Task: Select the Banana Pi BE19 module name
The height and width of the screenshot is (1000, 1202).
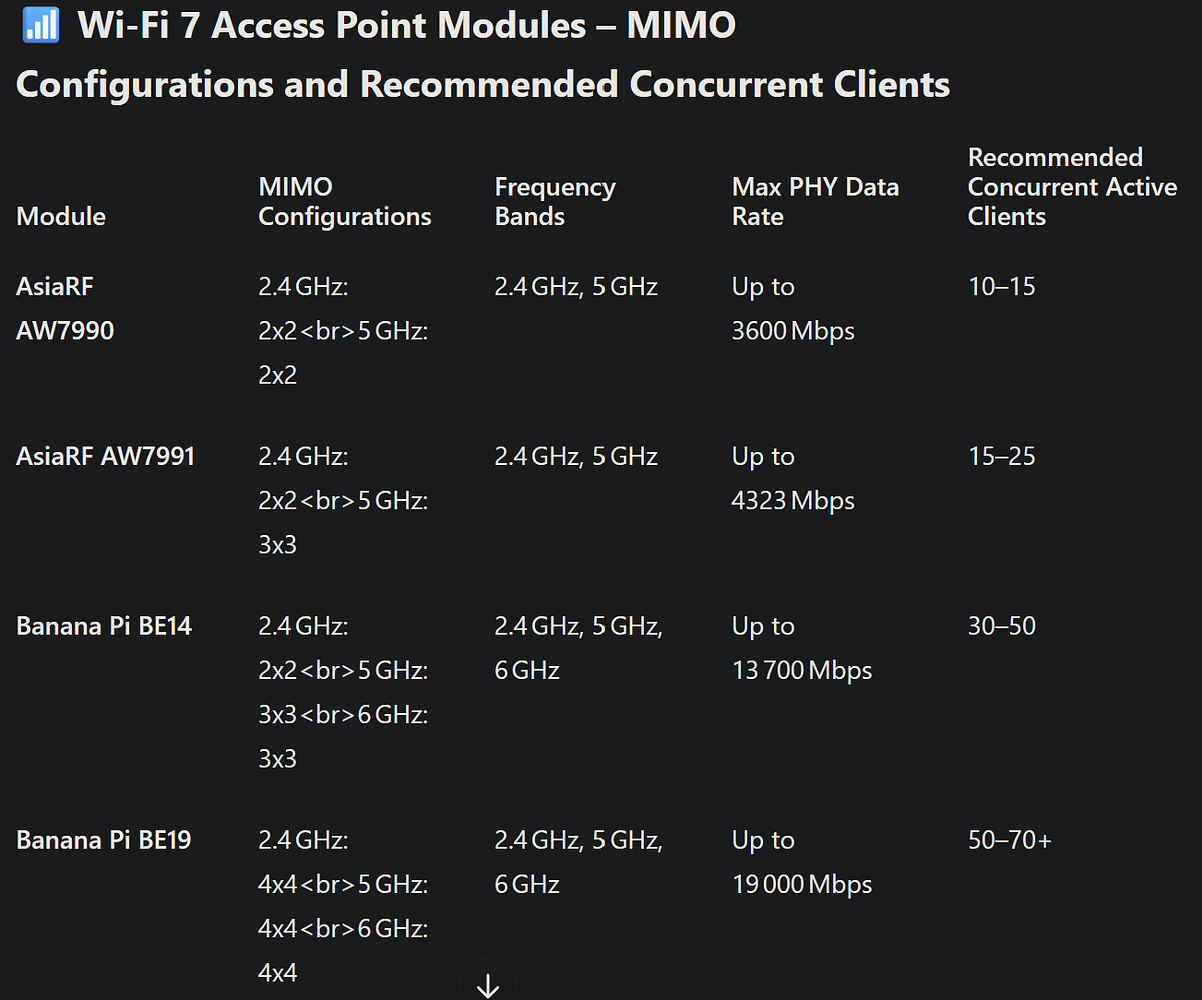Action: pyautogui.click(x=104, y=840)
